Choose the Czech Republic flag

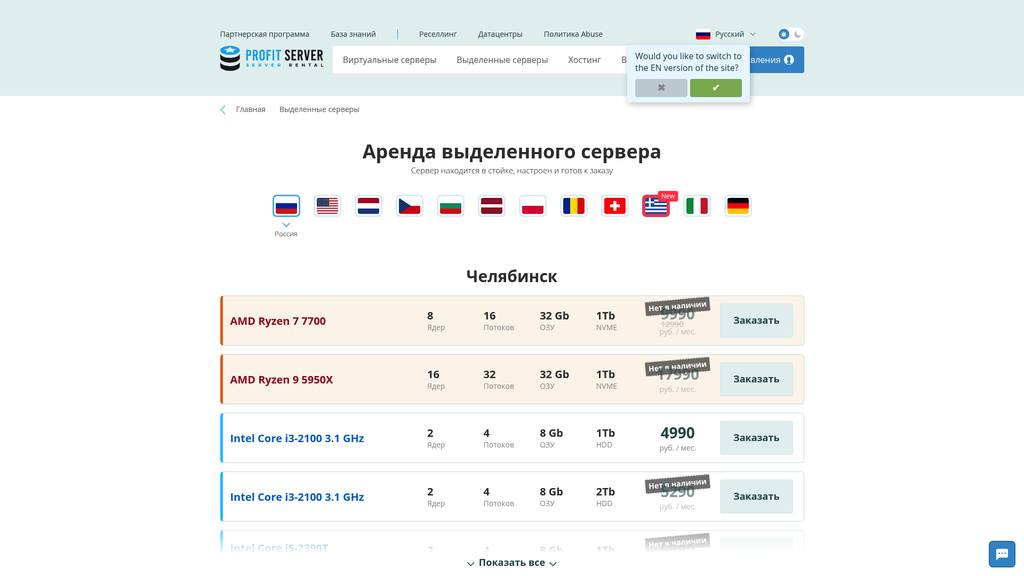click(x=409, y=205)
